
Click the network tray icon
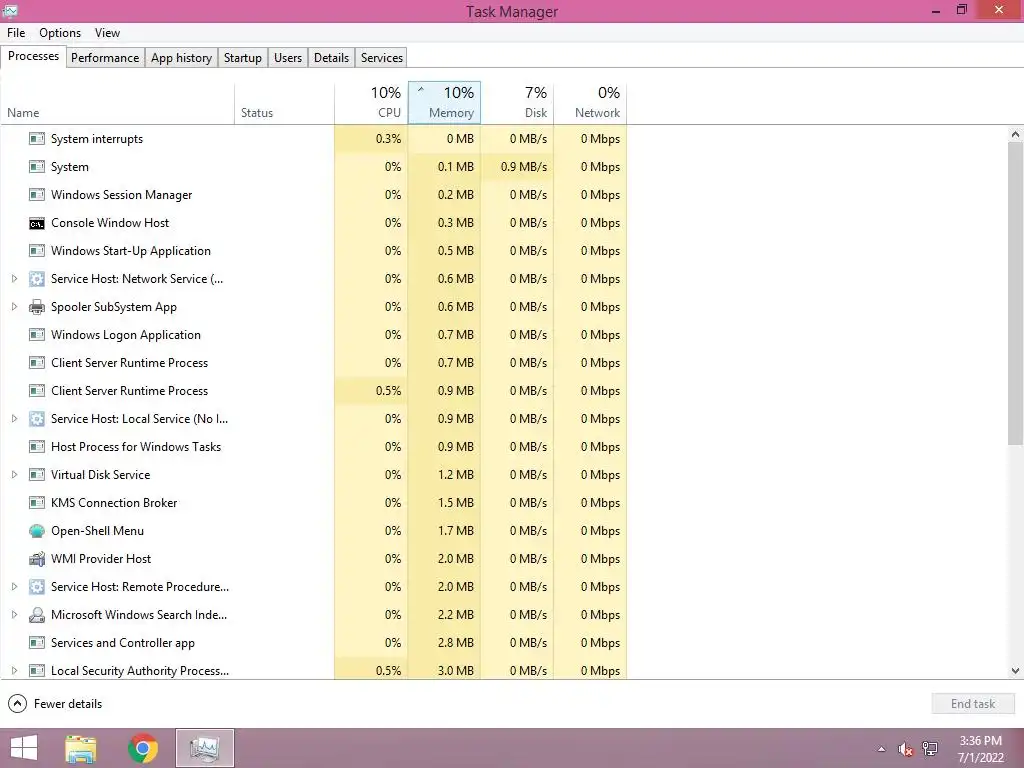[x=930, y=749]
